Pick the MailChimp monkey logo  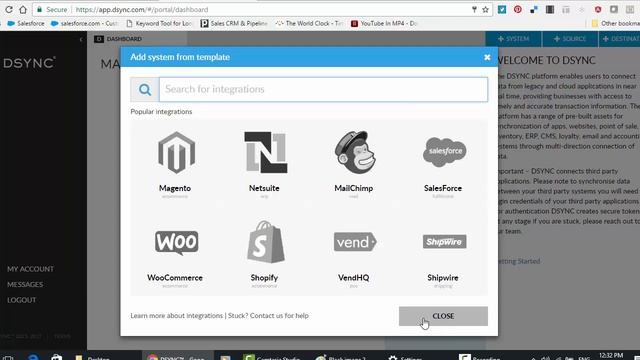(355, 152)
